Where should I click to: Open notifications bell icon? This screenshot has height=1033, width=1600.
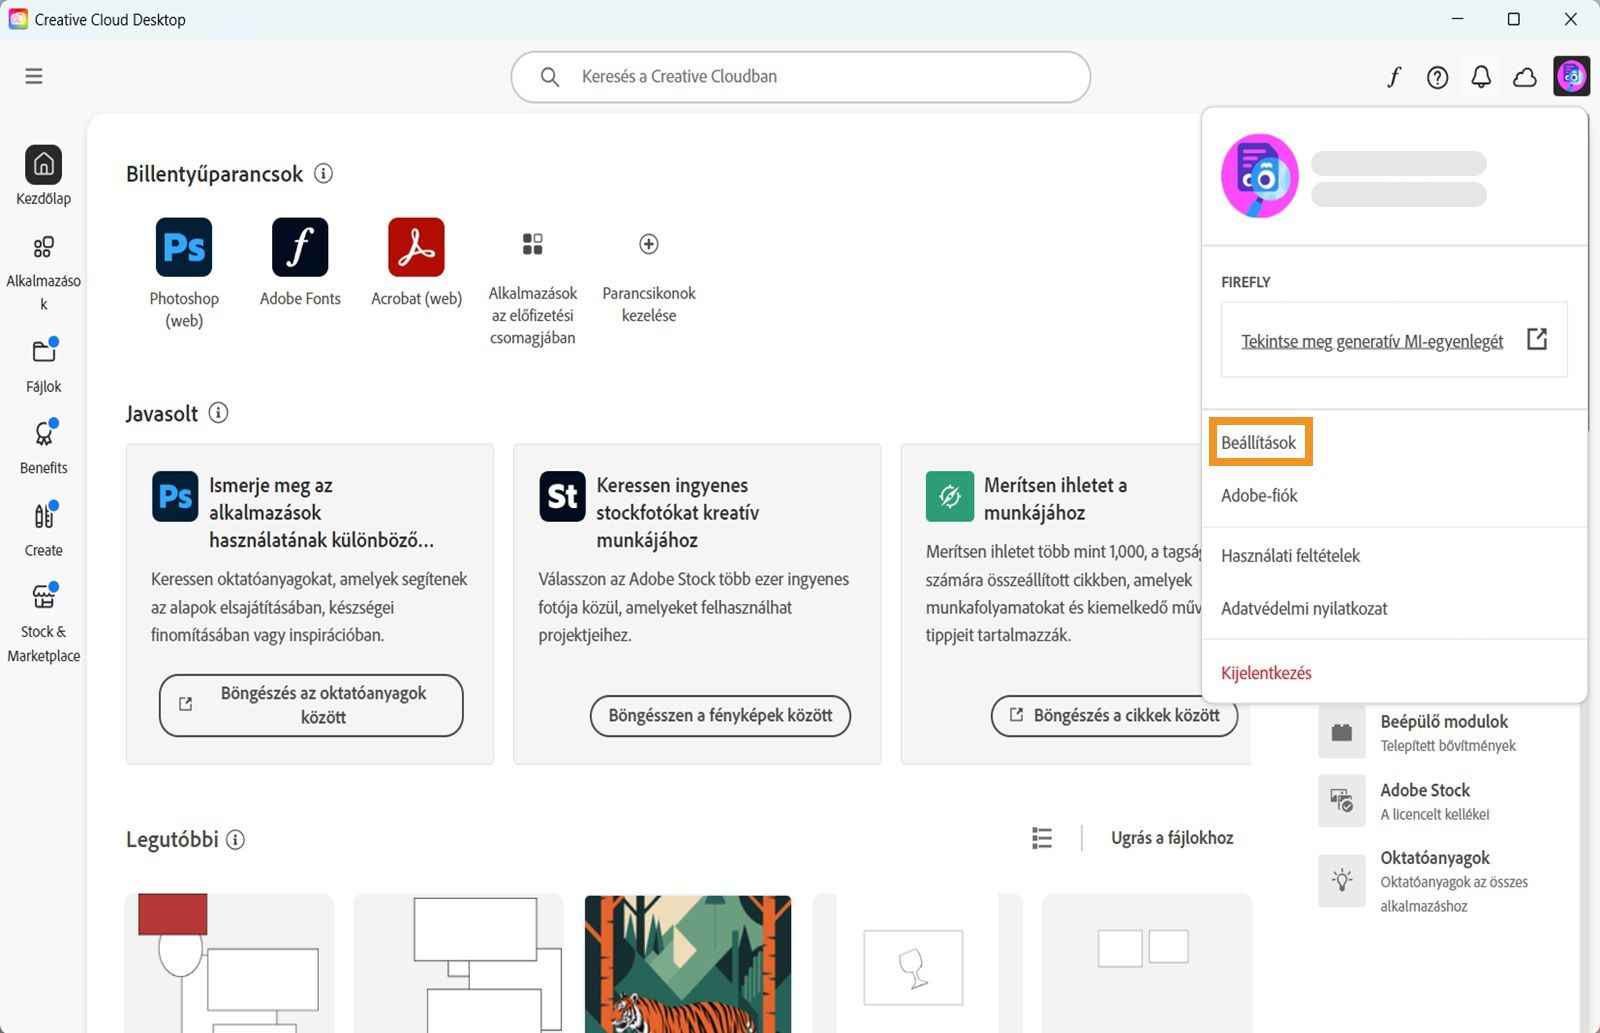(x=1481, y=77)
